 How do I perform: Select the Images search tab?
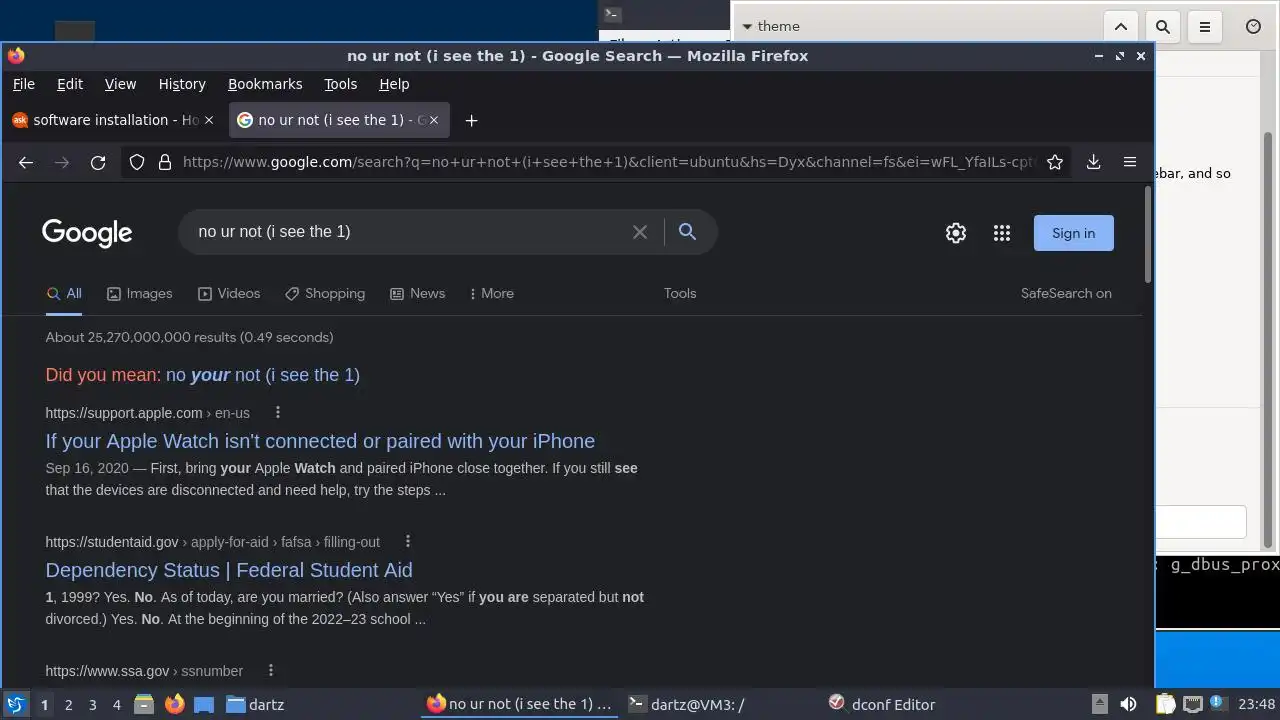140,293
